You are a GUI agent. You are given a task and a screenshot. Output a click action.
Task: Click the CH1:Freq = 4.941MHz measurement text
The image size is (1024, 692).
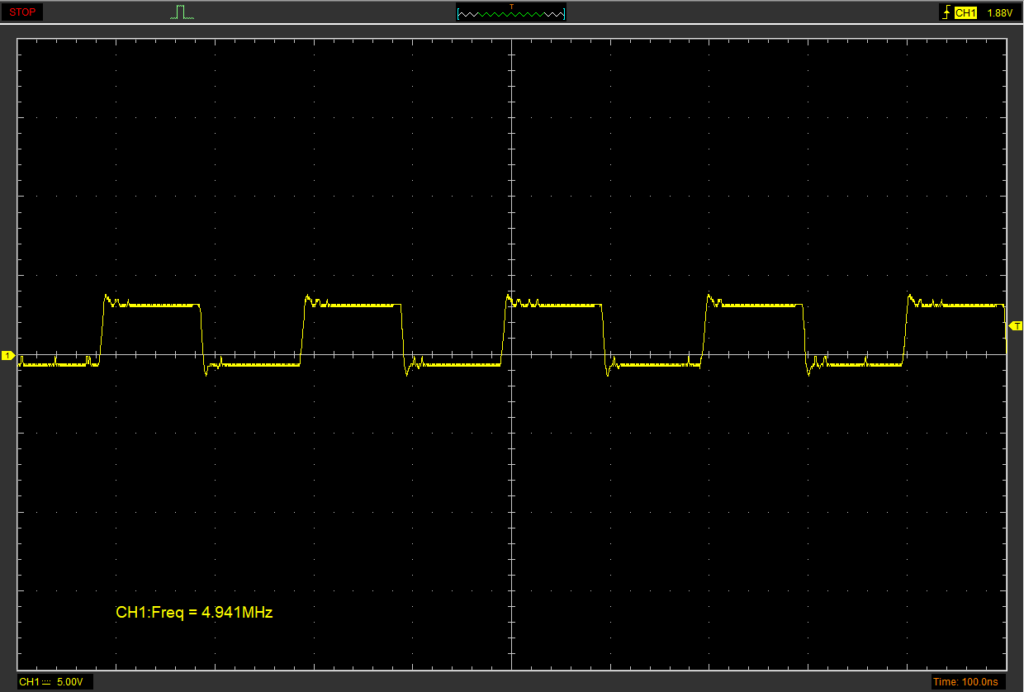(x=194, y=612)
